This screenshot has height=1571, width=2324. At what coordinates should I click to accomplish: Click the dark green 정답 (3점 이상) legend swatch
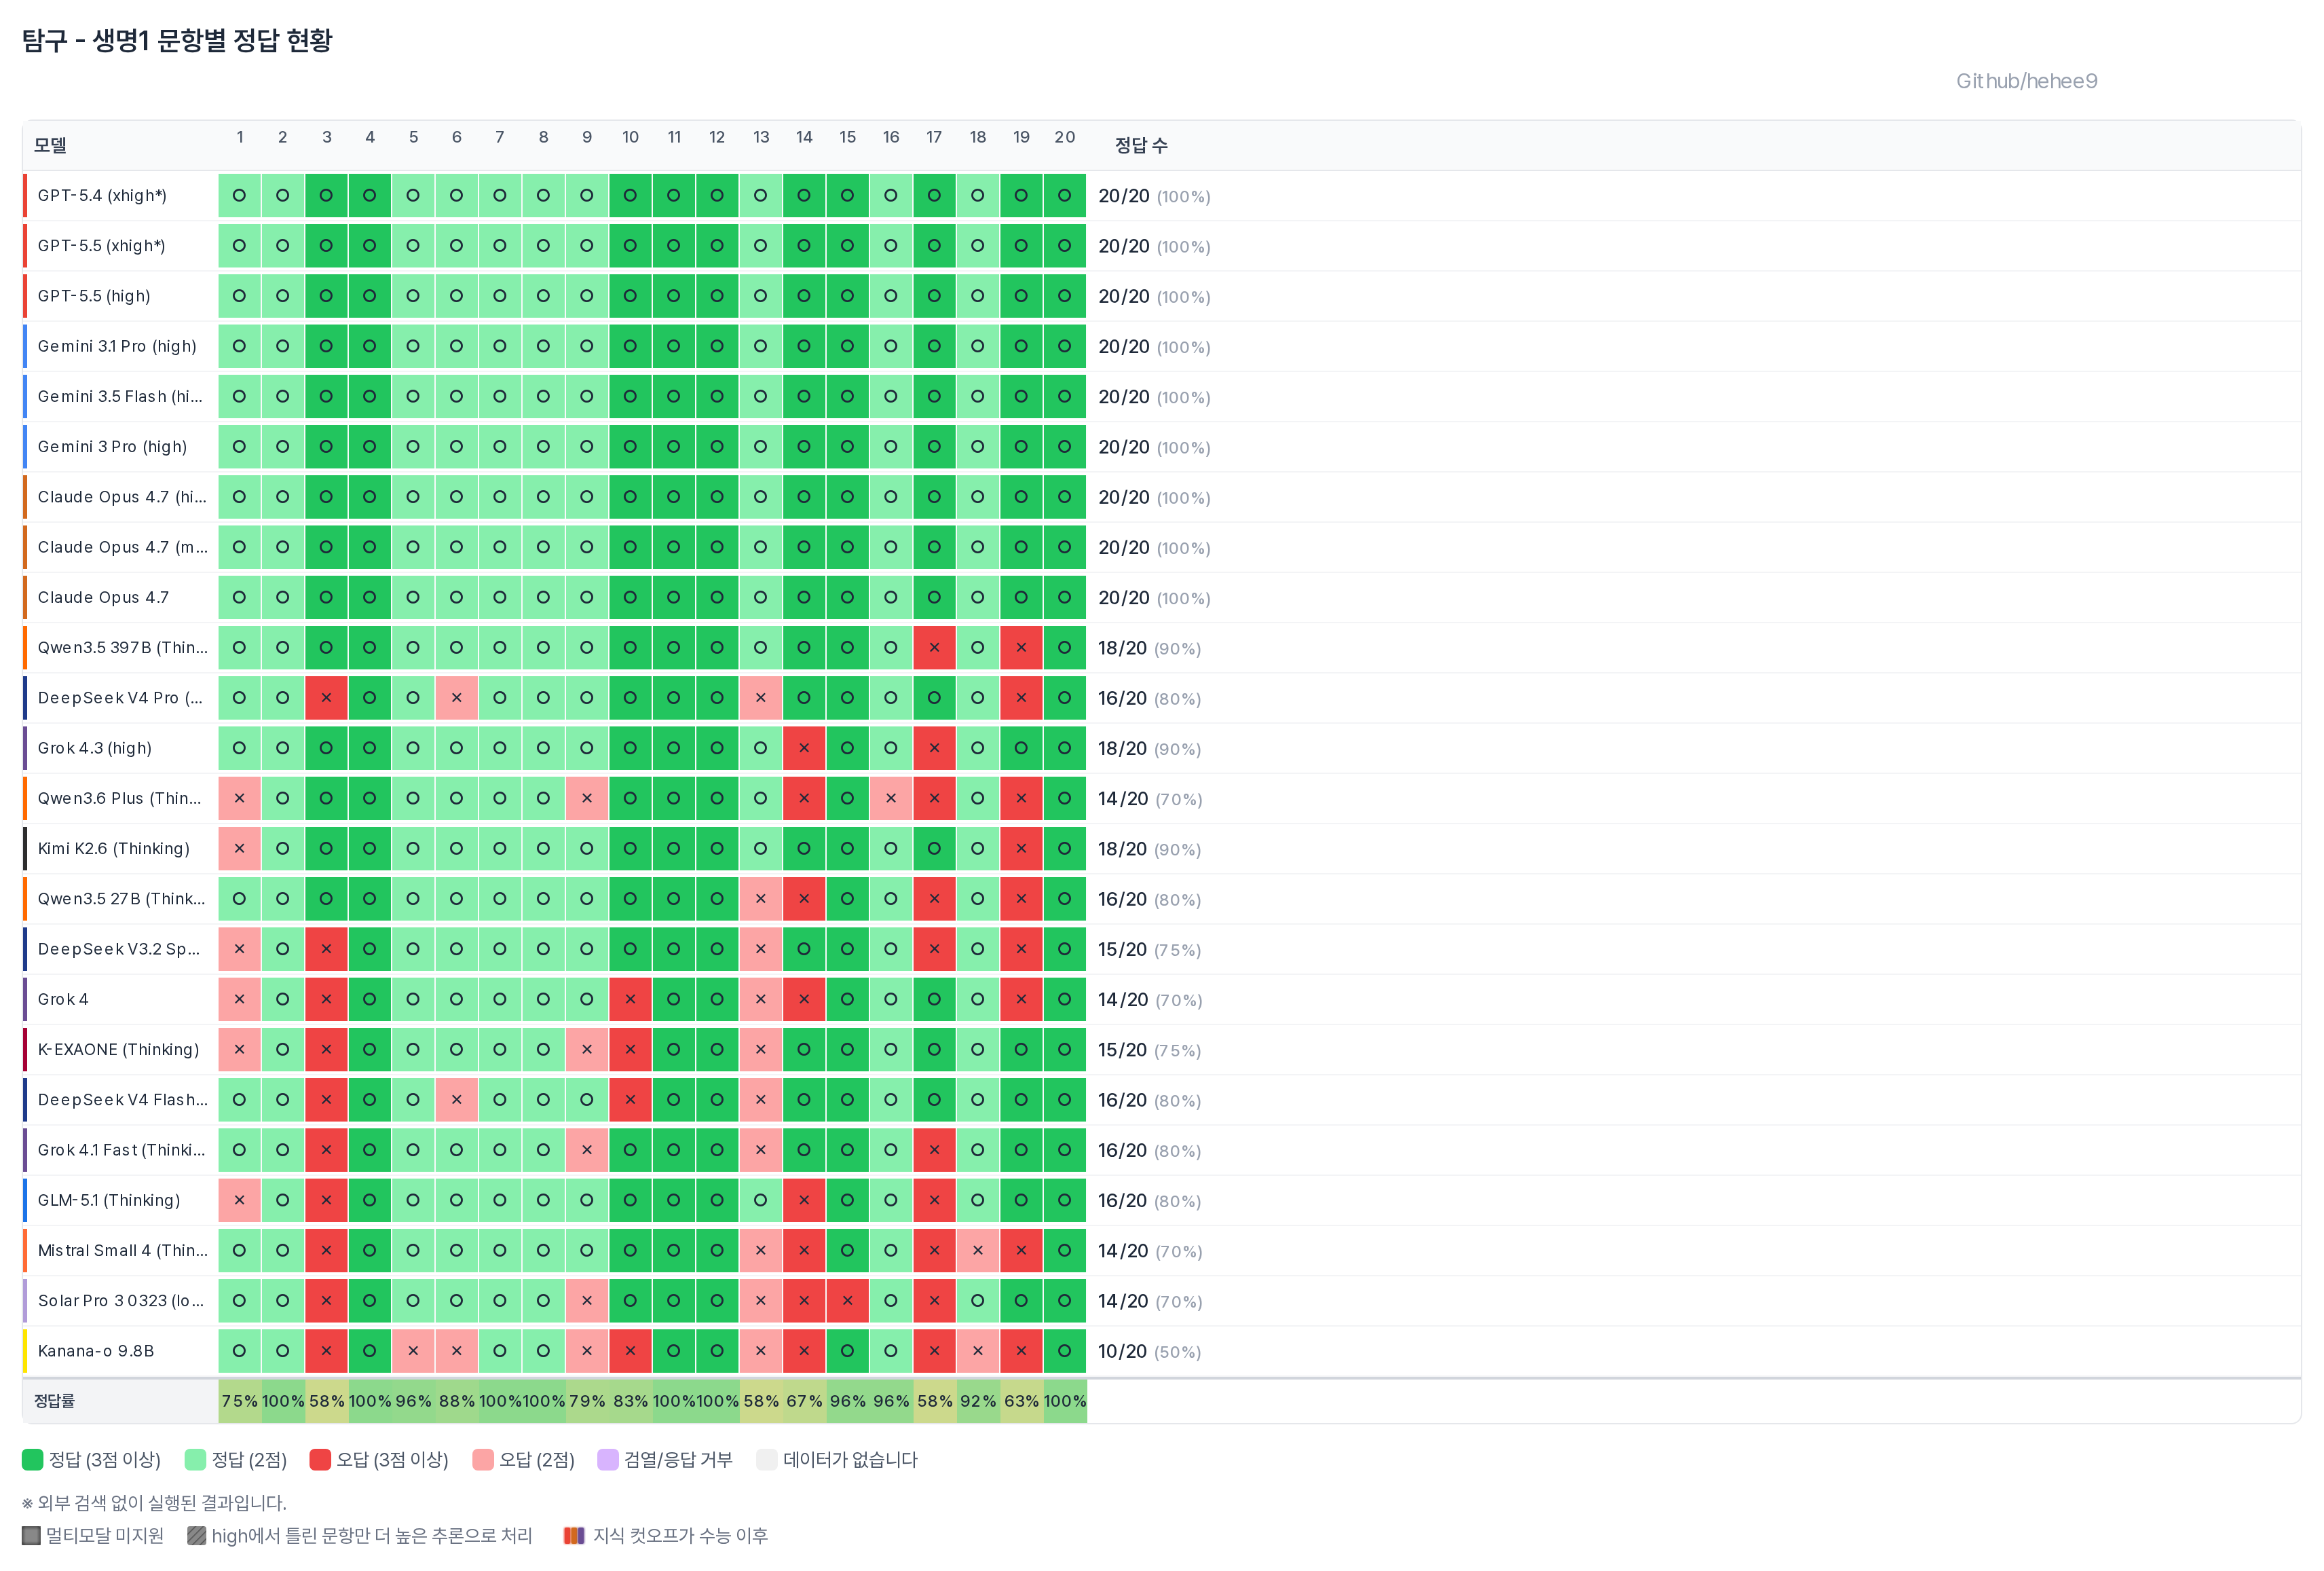click(x=32, y=1459)
